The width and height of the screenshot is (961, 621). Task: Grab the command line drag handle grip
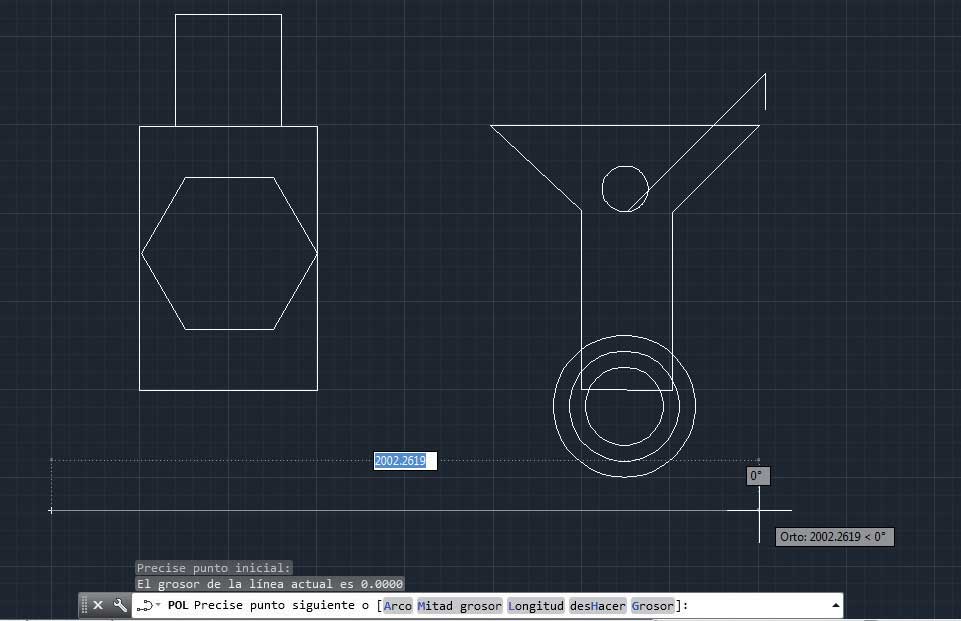pyautogui.click(x=85, y=606)
